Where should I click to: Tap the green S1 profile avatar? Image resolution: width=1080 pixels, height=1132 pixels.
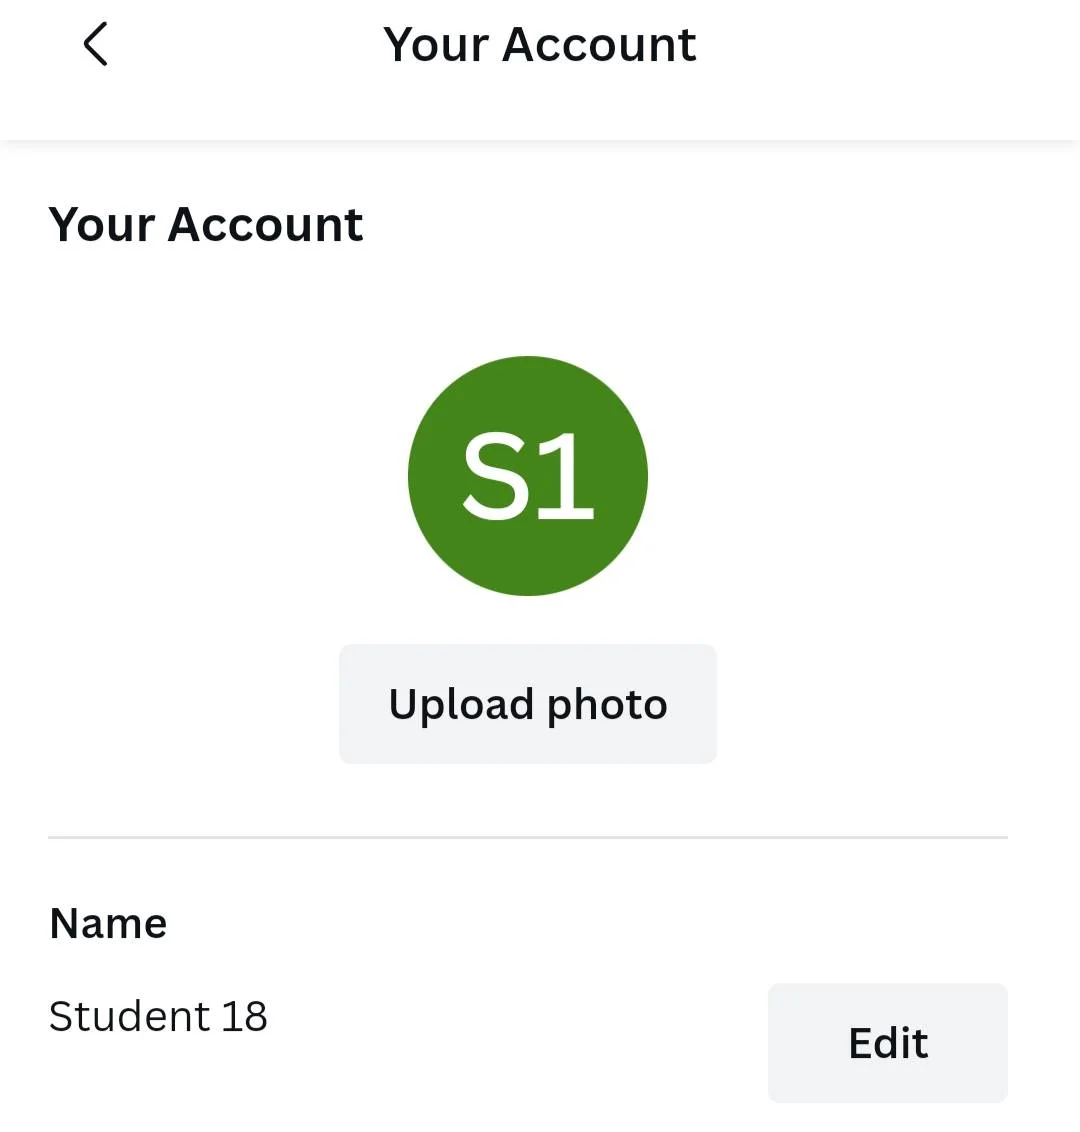tap(528, 476)
